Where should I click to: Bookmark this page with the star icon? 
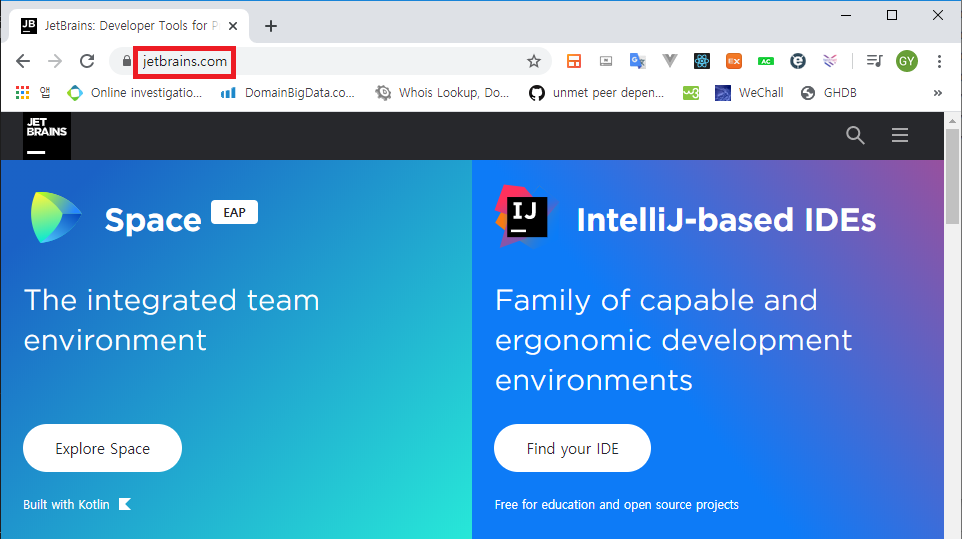pos(534,61)
